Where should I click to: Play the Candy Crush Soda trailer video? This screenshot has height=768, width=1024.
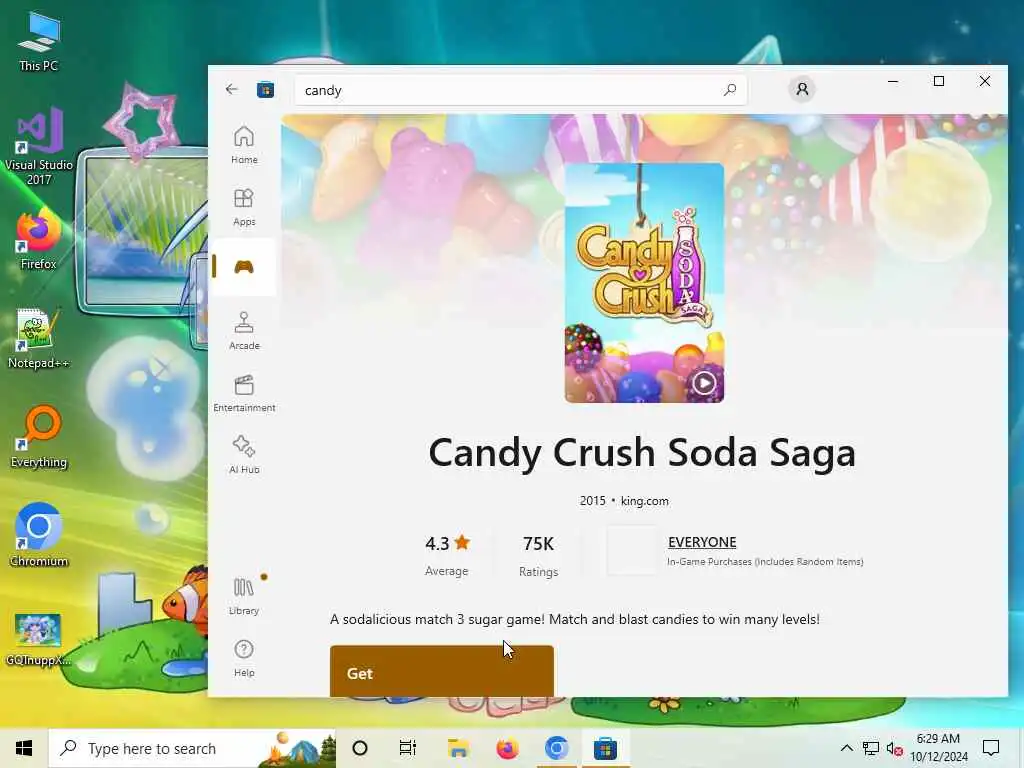(703, 383)
